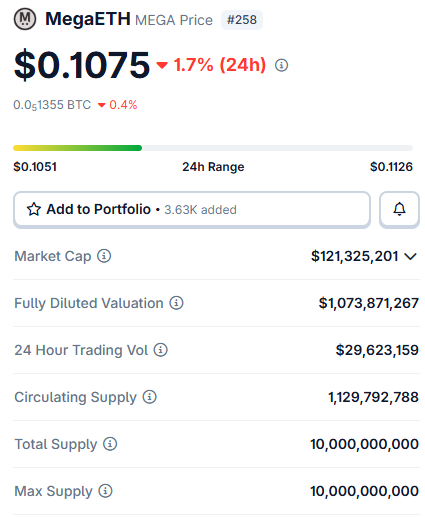The height and width of the screenshot is (517, 425).
Task: Click the 24h range progress bar
Action: (x=213, y=148)
